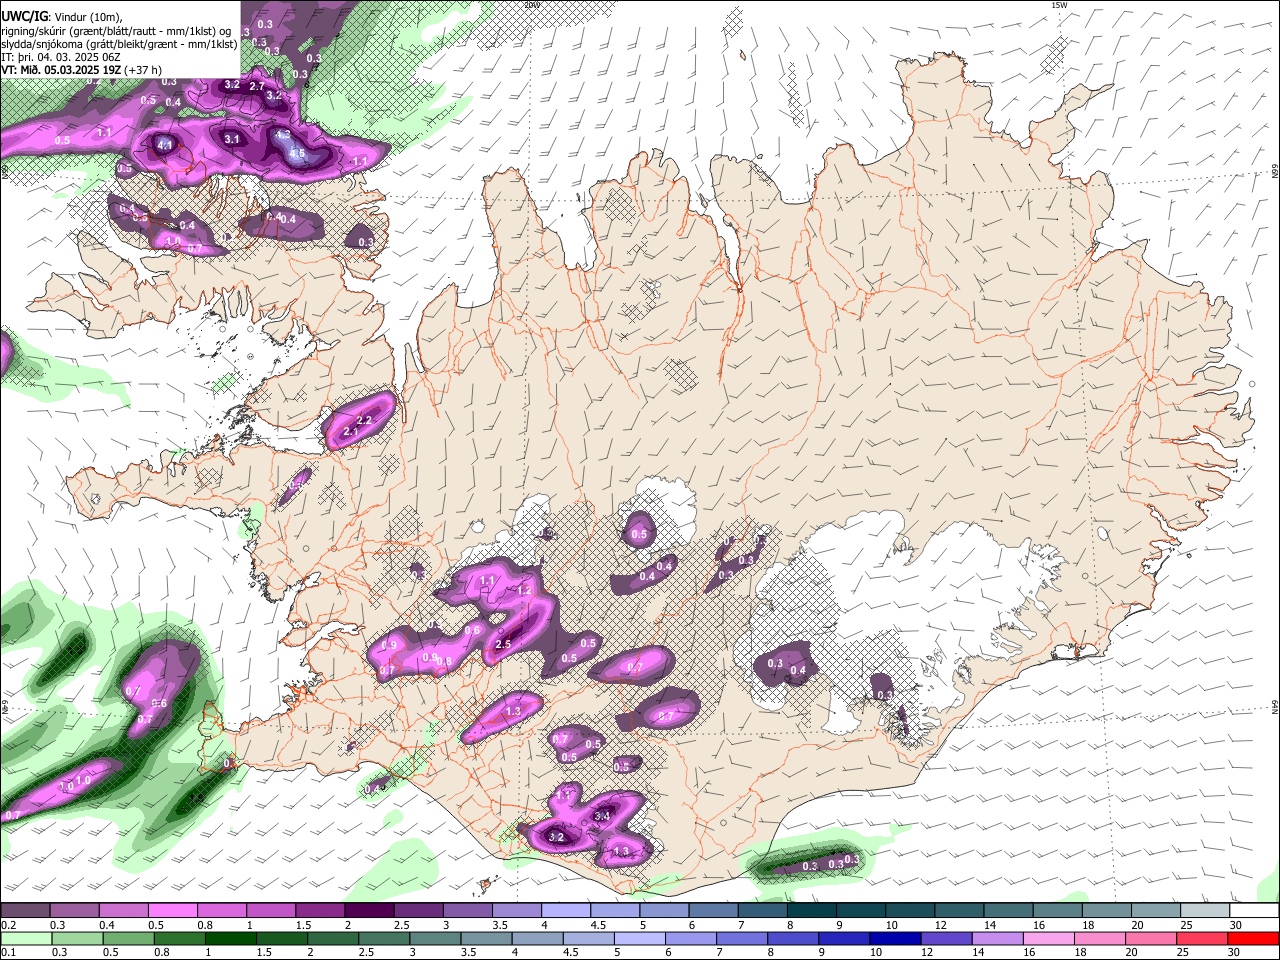Image resolution: width=1280 pixels, height=960 pixels.
Task: Click the '3.5' label in the upper legend row
Action: click(x=499, y=925)
